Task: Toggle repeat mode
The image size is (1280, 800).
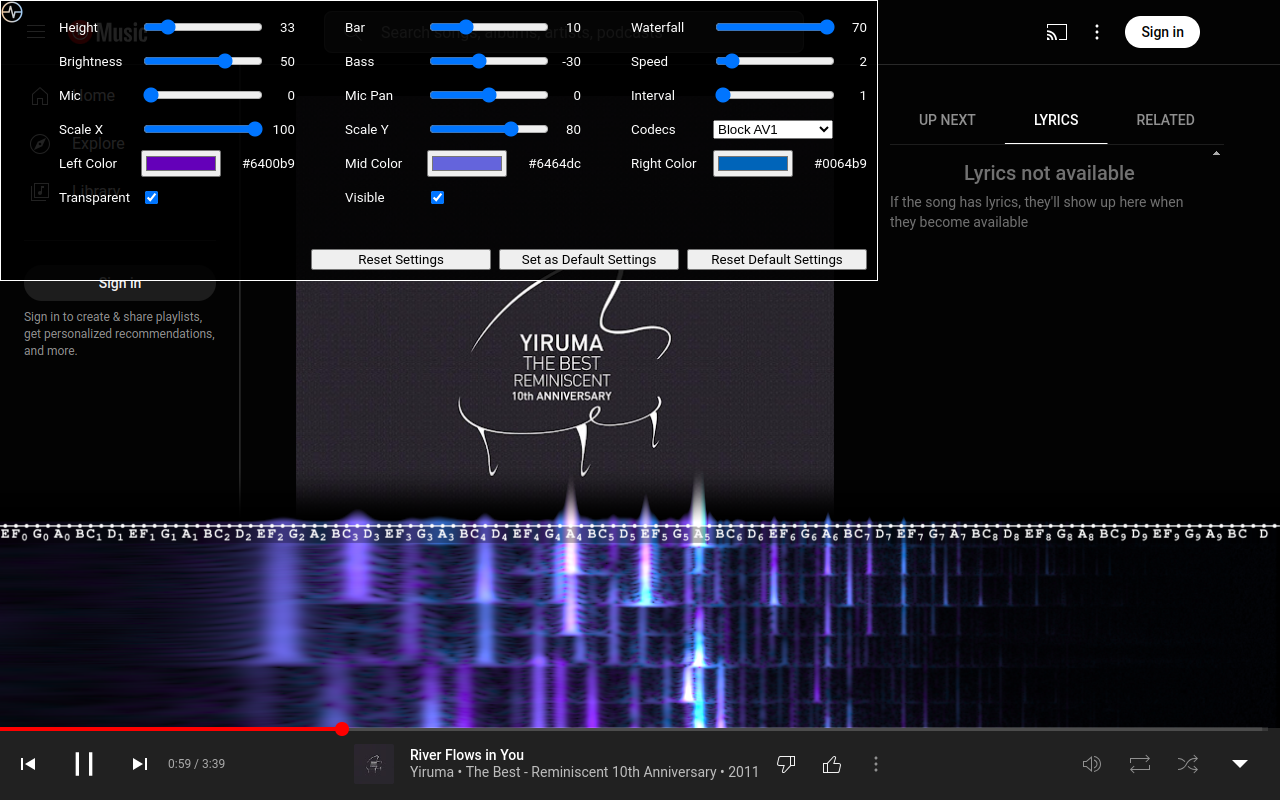Action: click(x=1140, y=764)
